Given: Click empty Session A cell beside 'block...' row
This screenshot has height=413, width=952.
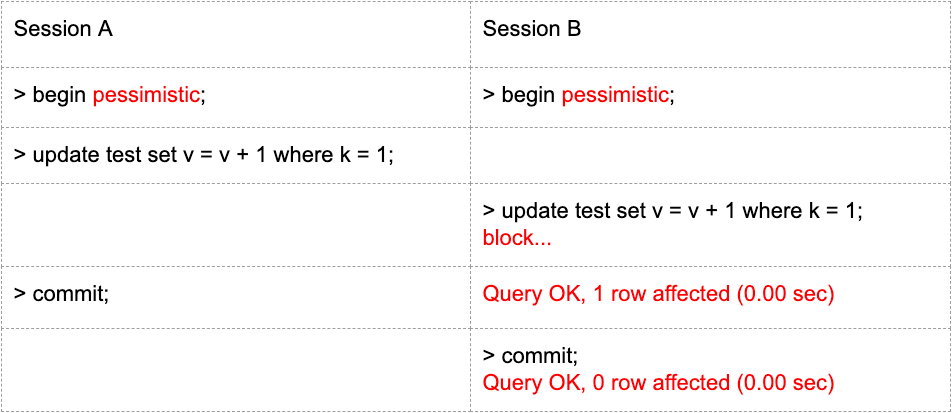Looking at the screenshot, I should [x=240, y=225].
